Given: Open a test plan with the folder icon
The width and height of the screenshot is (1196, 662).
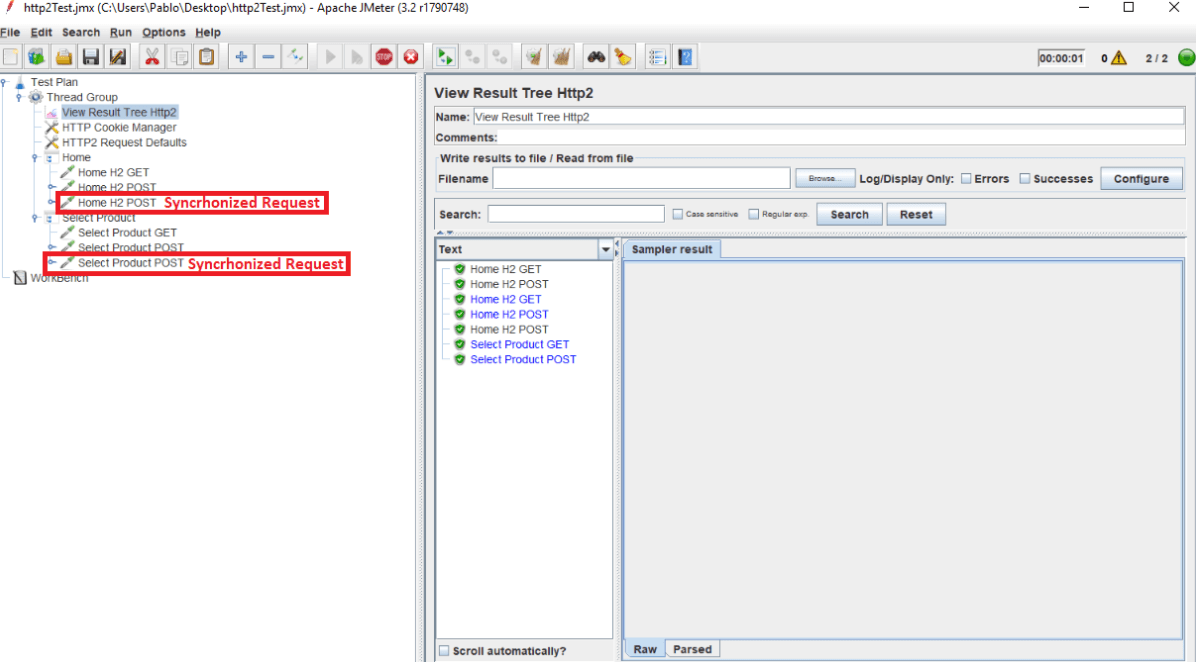Looking at the screenshot, I should tap(63, 56).
